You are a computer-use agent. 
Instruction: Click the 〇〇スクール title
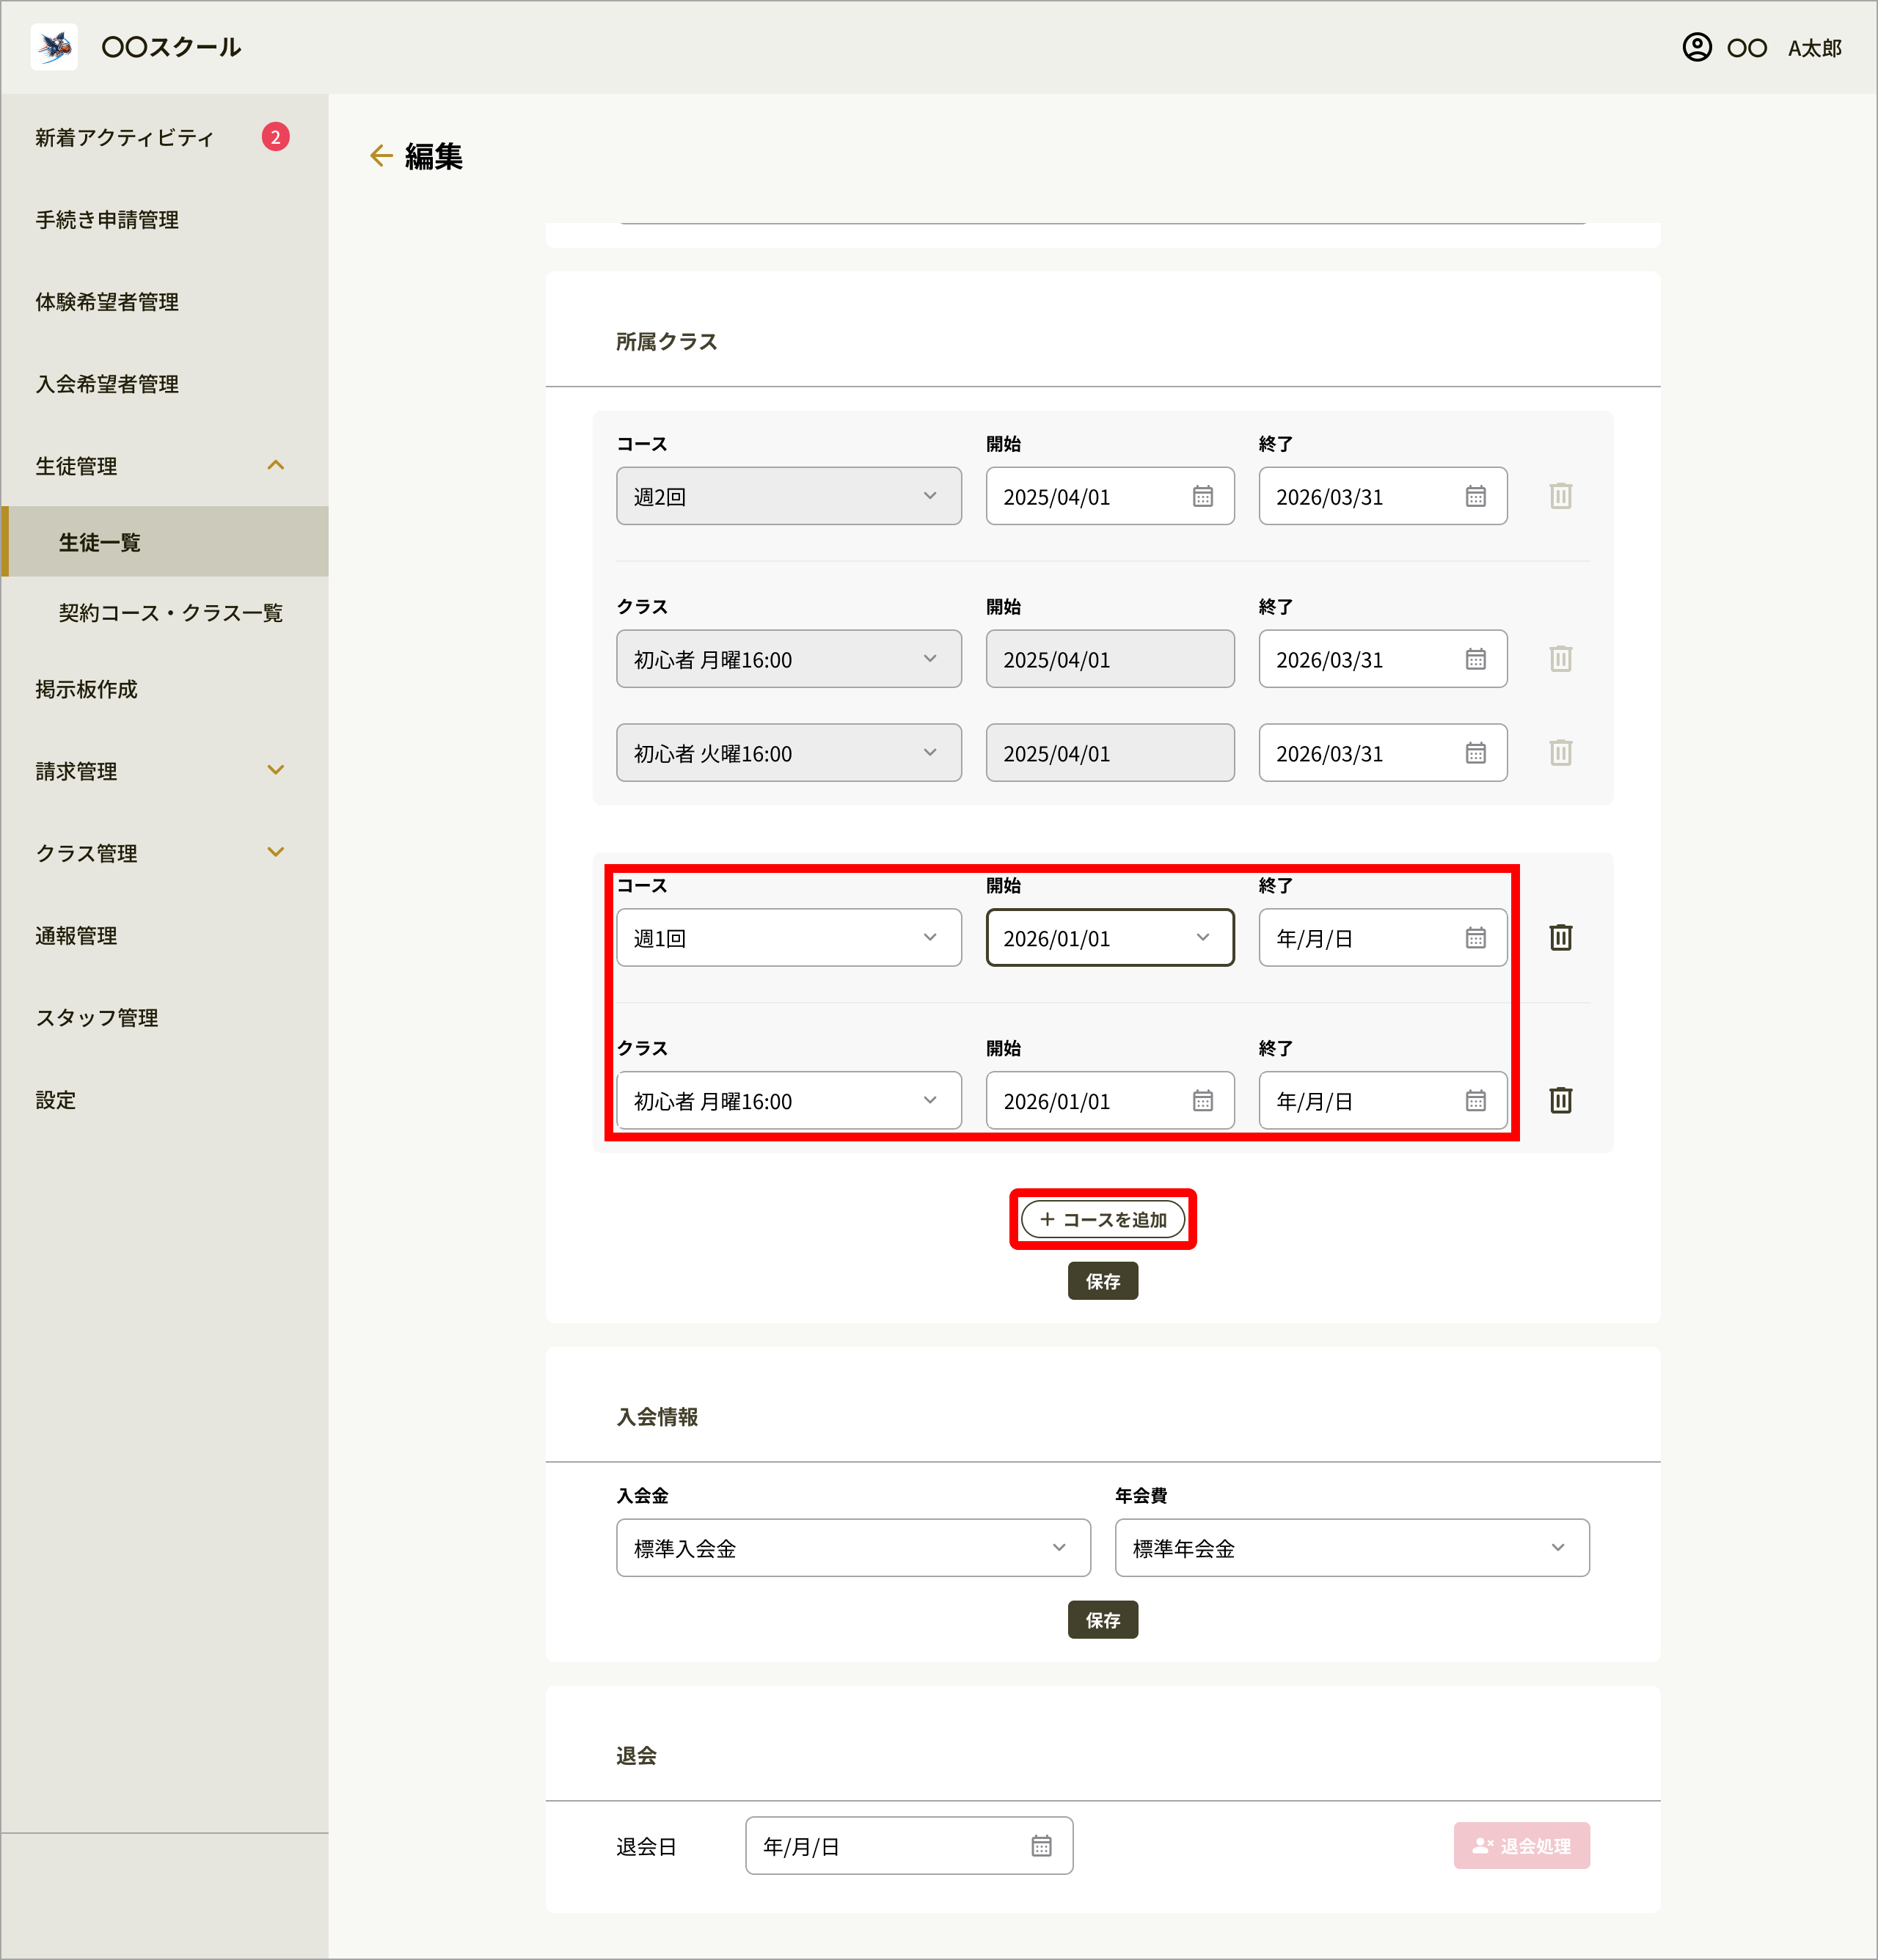pyautogui.click(x=171, y=47)
